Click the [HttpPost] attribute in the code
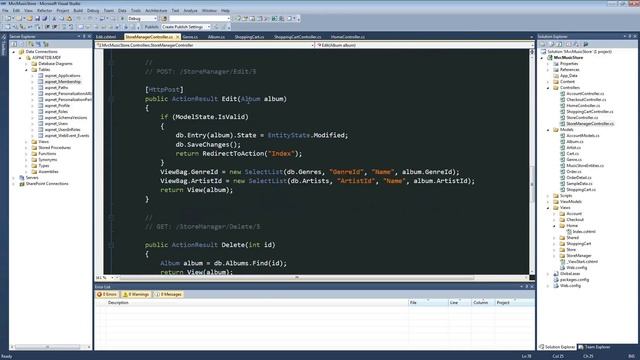Viewport: 640px width, 360px height. click(x=164, y=89)
